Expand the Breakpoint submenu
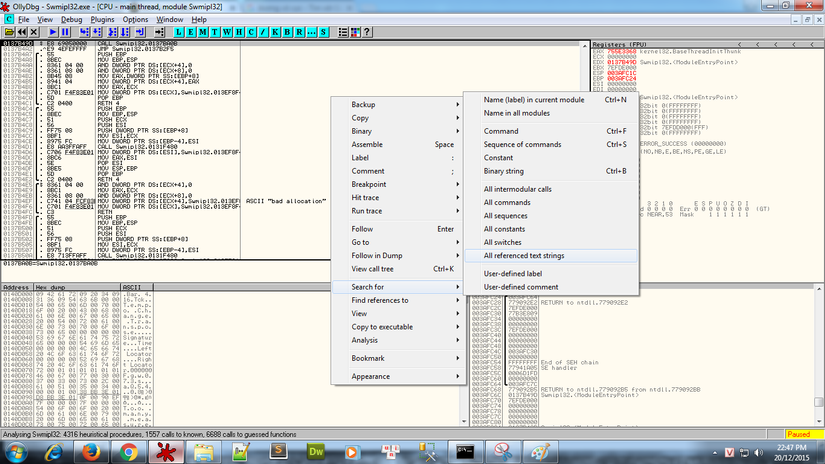825x464 pixels. (x=398, y=184)
